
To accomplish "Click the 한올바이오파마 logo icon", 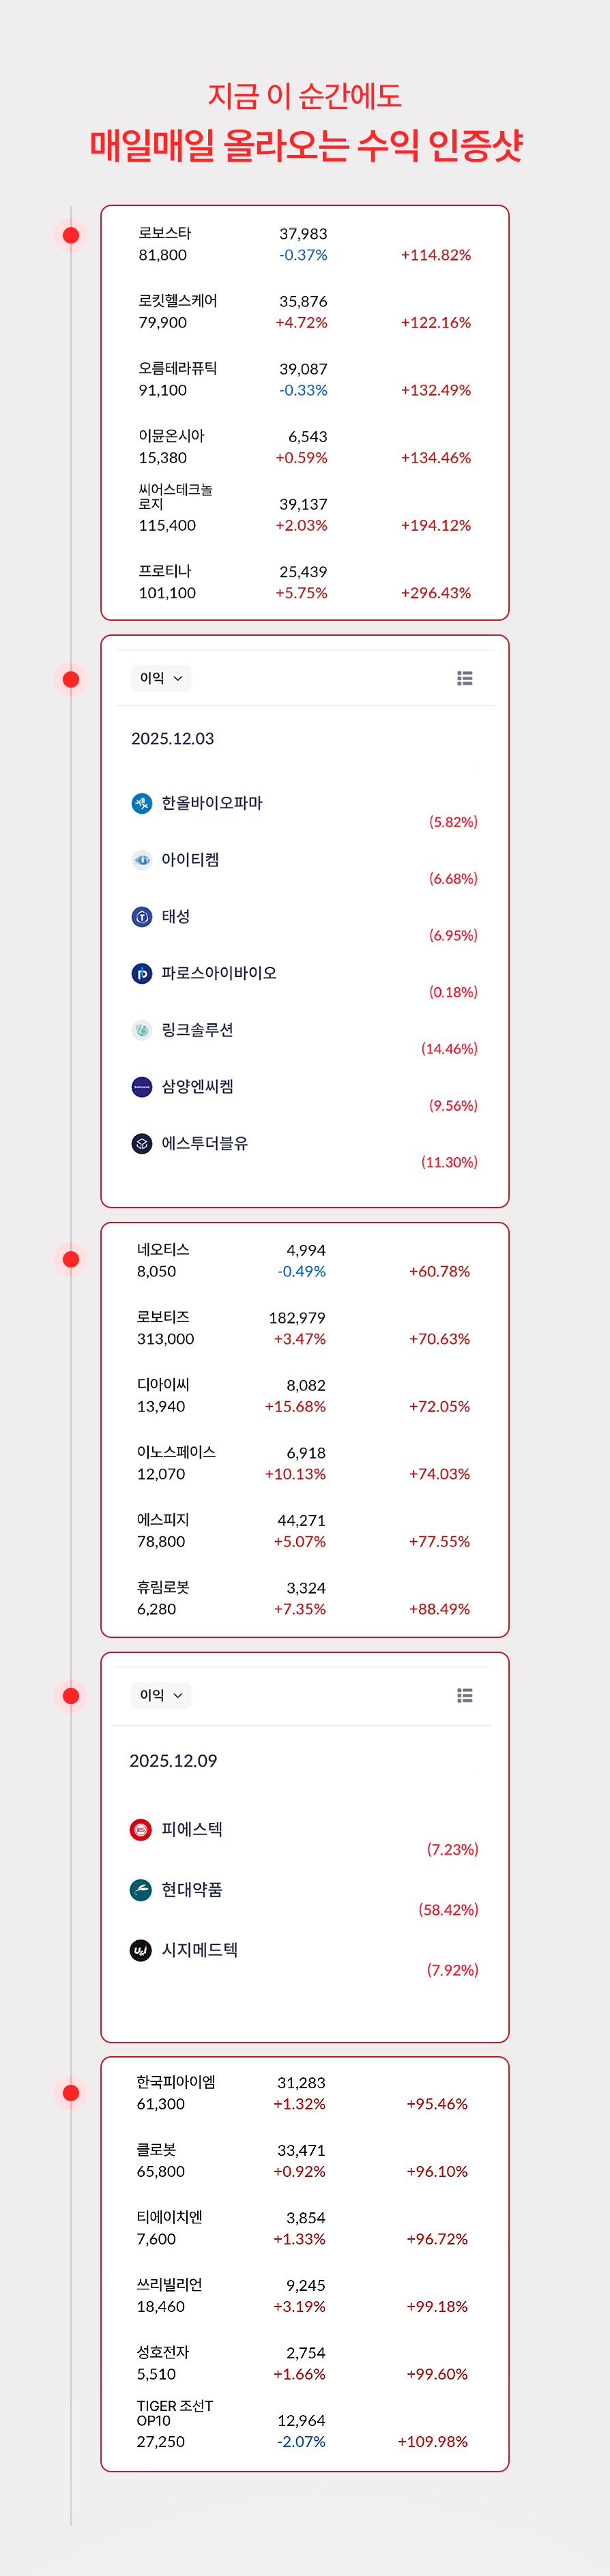I will [x=142, y=803].
